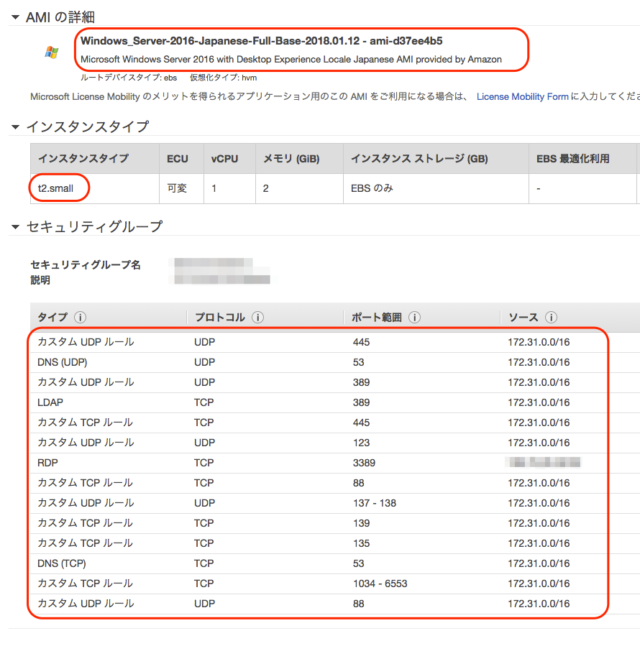The height and width of the screenshot is (664, 640).
Task: Collapse the セキュリティグループ section
Action: pos(16,227)
